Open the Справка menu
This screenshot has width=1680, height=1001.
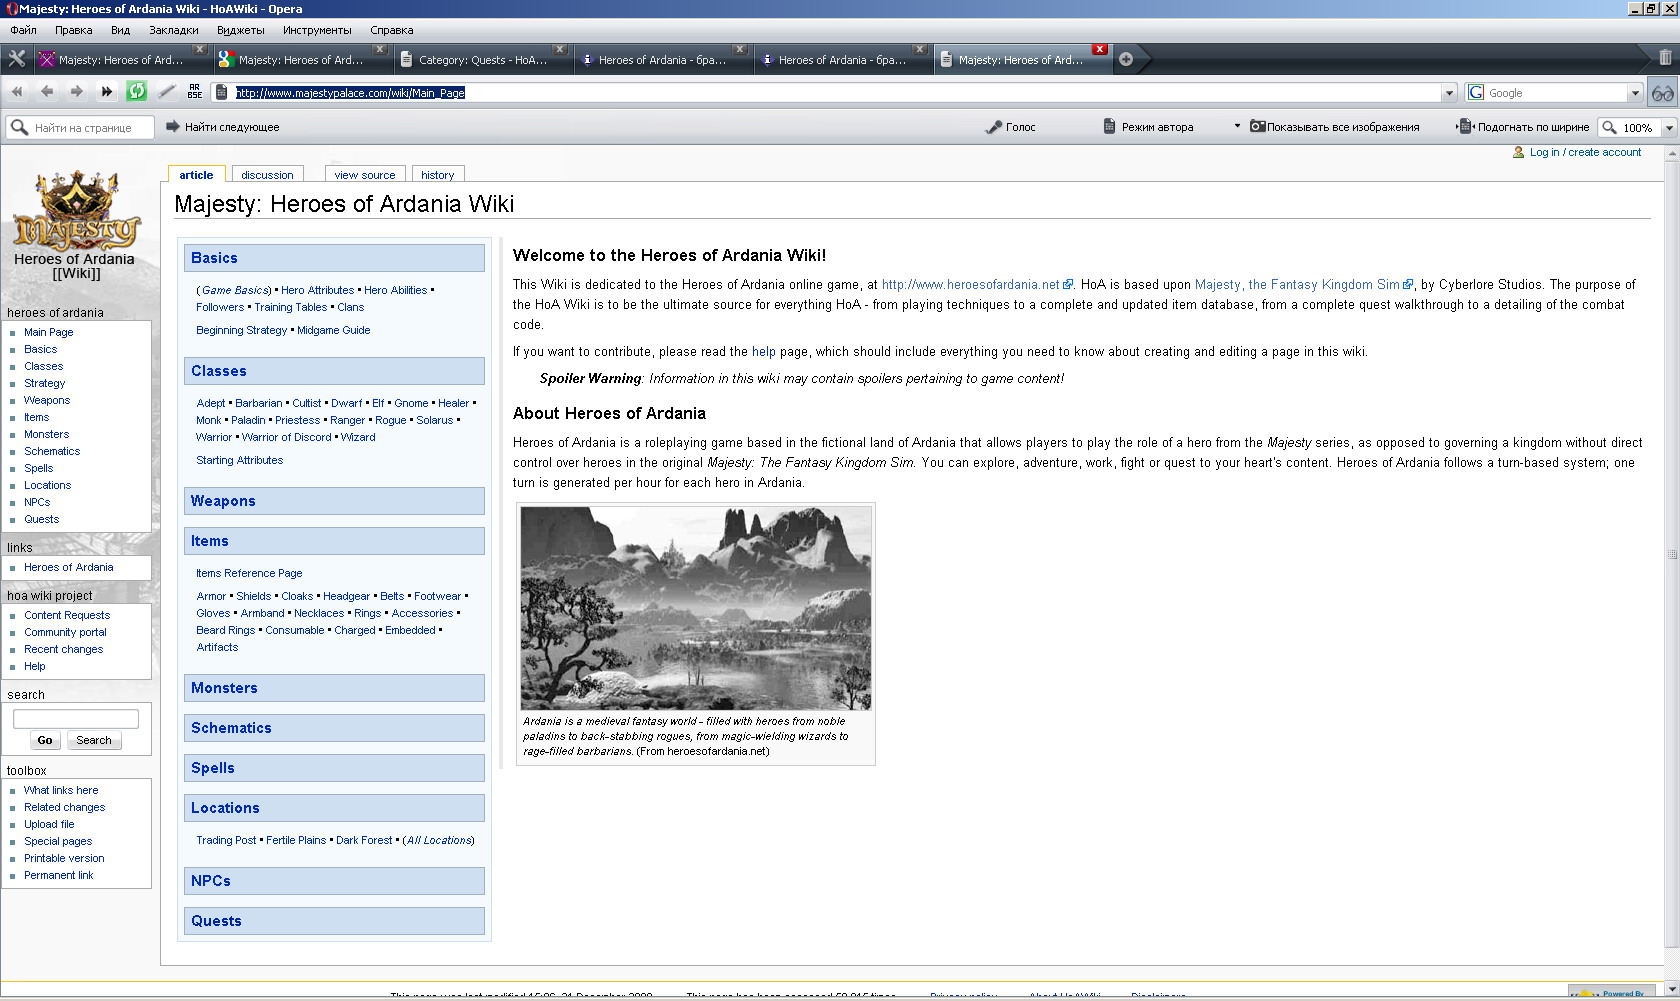pyautogui.click(x=392, y=30)
